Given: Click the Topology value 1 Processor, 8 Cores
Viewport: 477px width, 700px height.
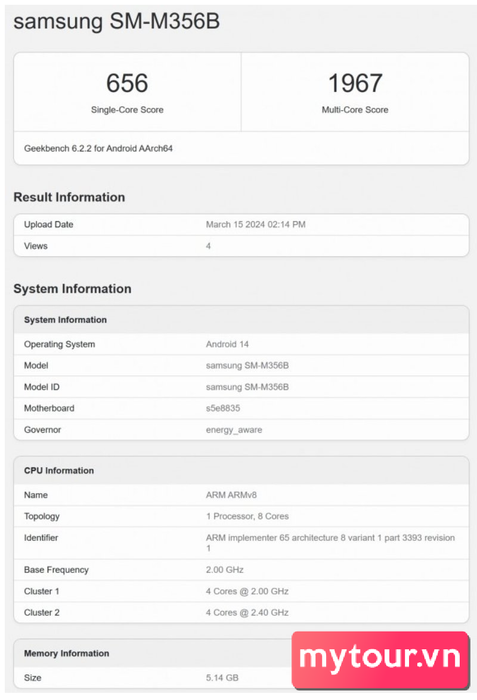Looking at the screenshot, I should 247,517.
